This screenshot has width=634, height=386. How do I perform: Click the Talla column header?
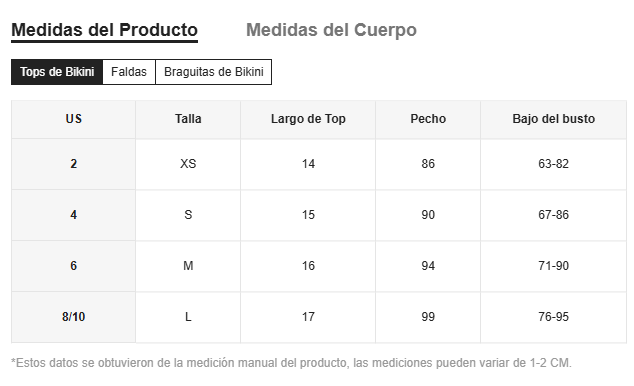(x=188, y=119)
